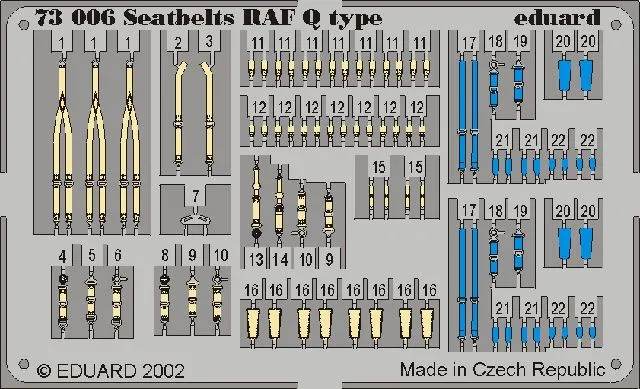This screenshot has height=389, width=640.
Task: Click the number 2 part label
Action: pos(178,42)
